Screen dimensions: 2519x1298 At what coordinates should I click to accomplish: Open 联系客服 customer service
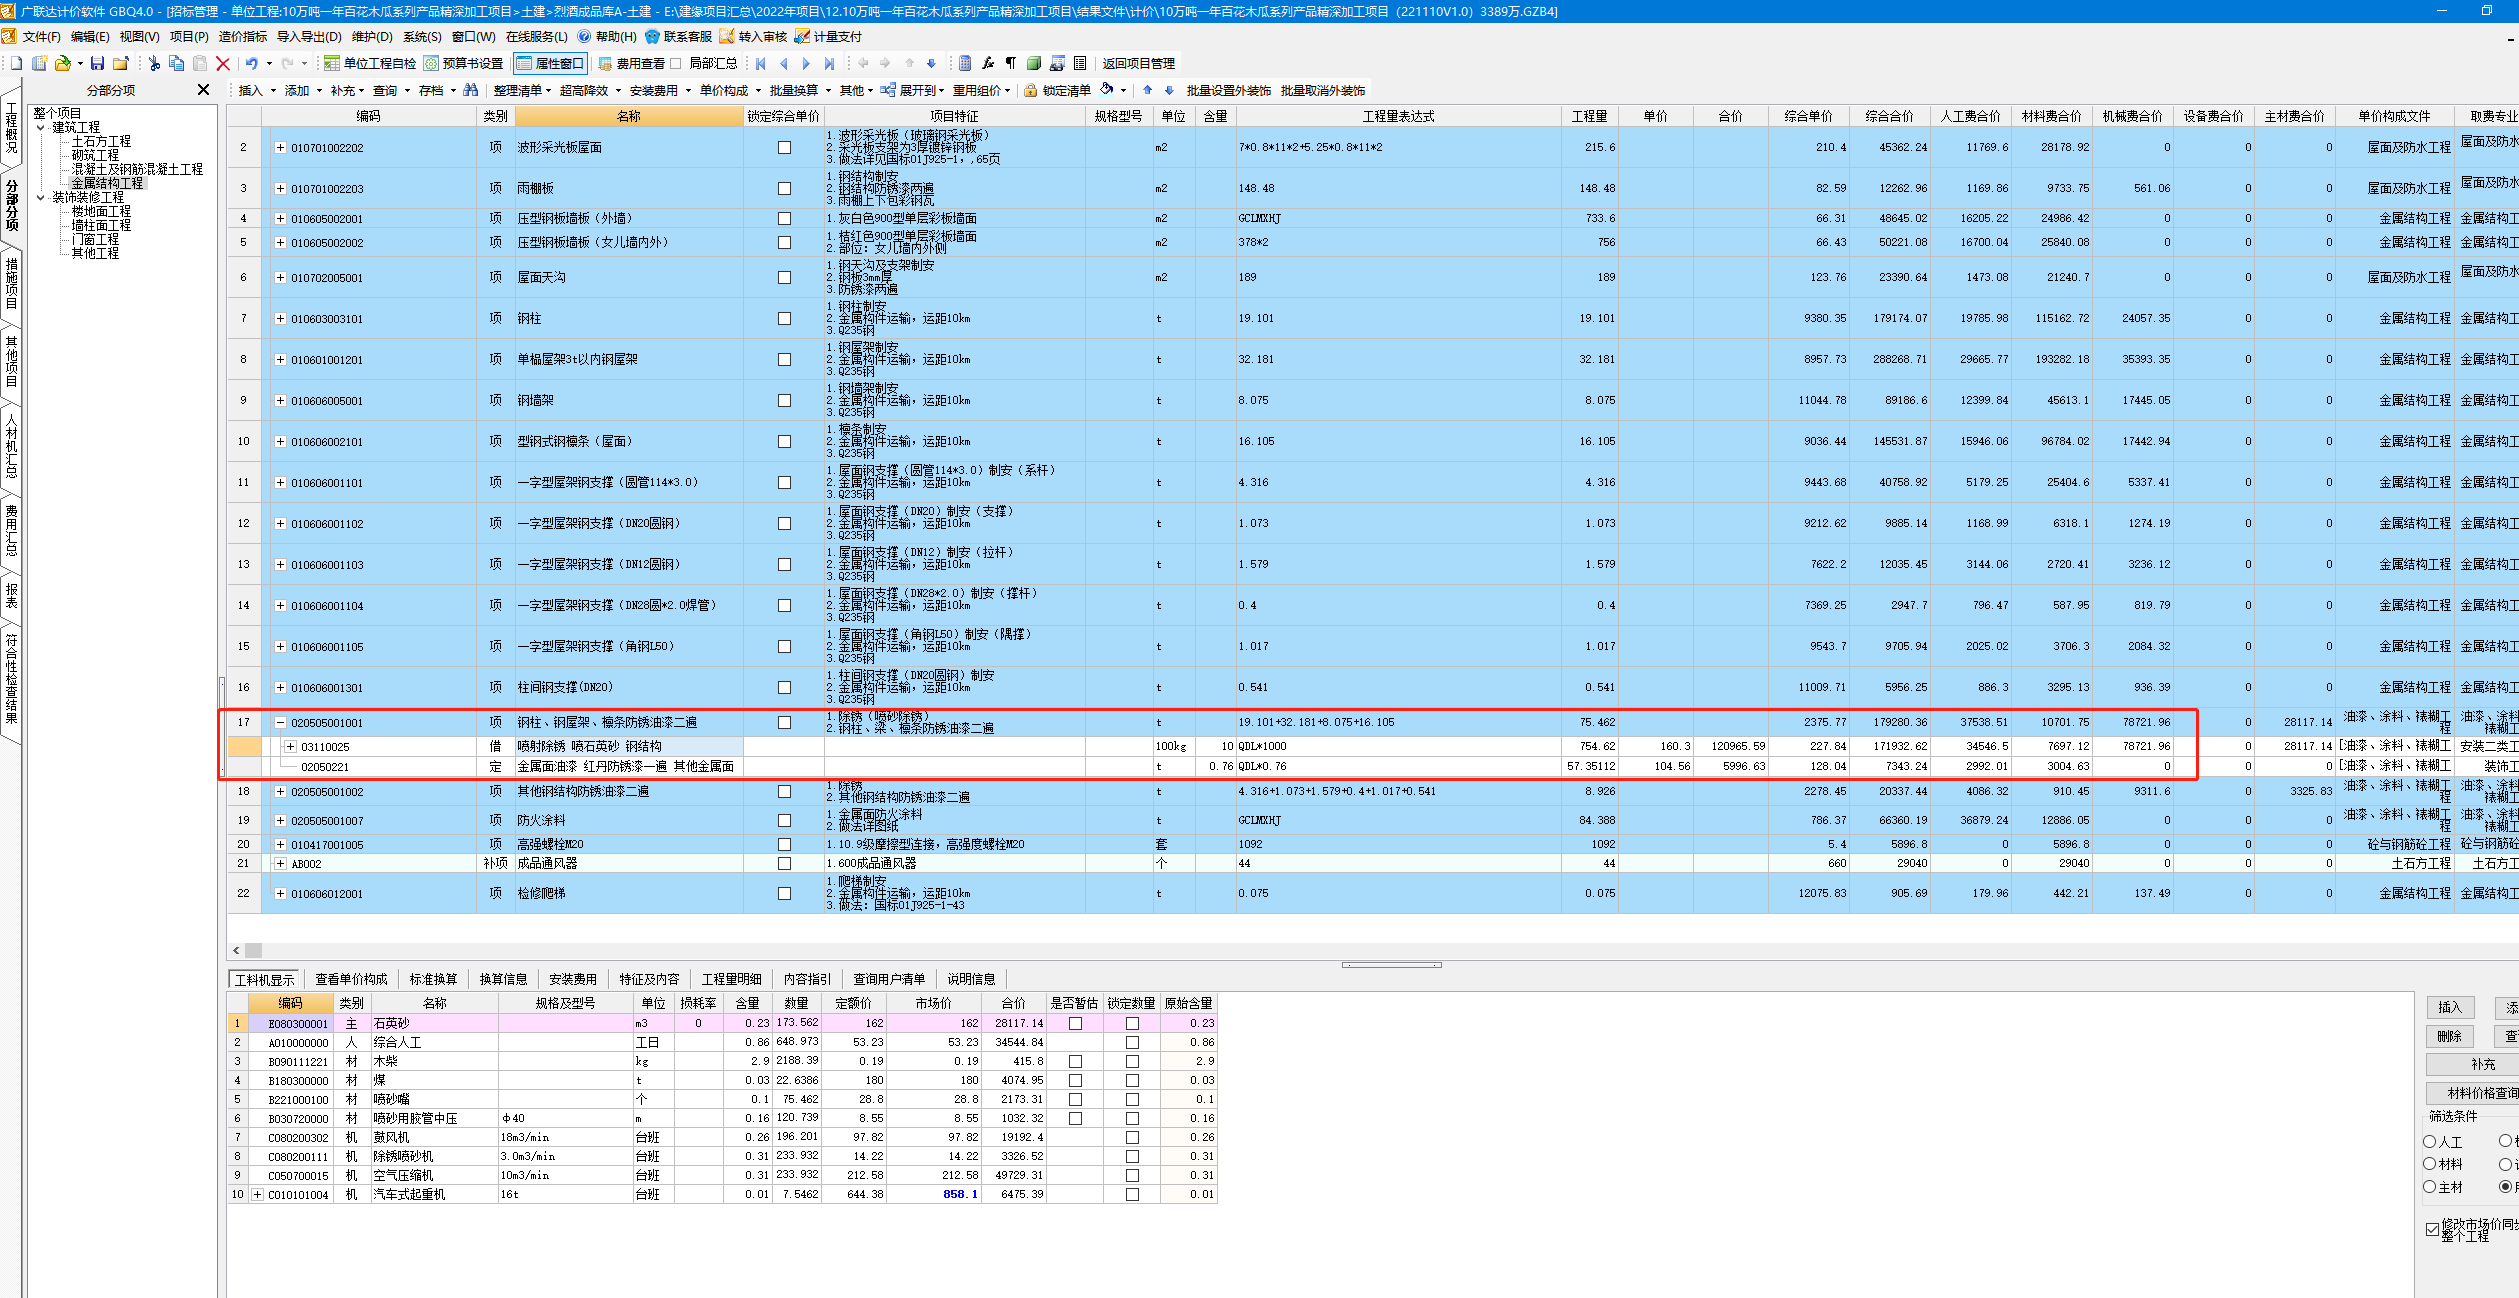pos(679,36)
